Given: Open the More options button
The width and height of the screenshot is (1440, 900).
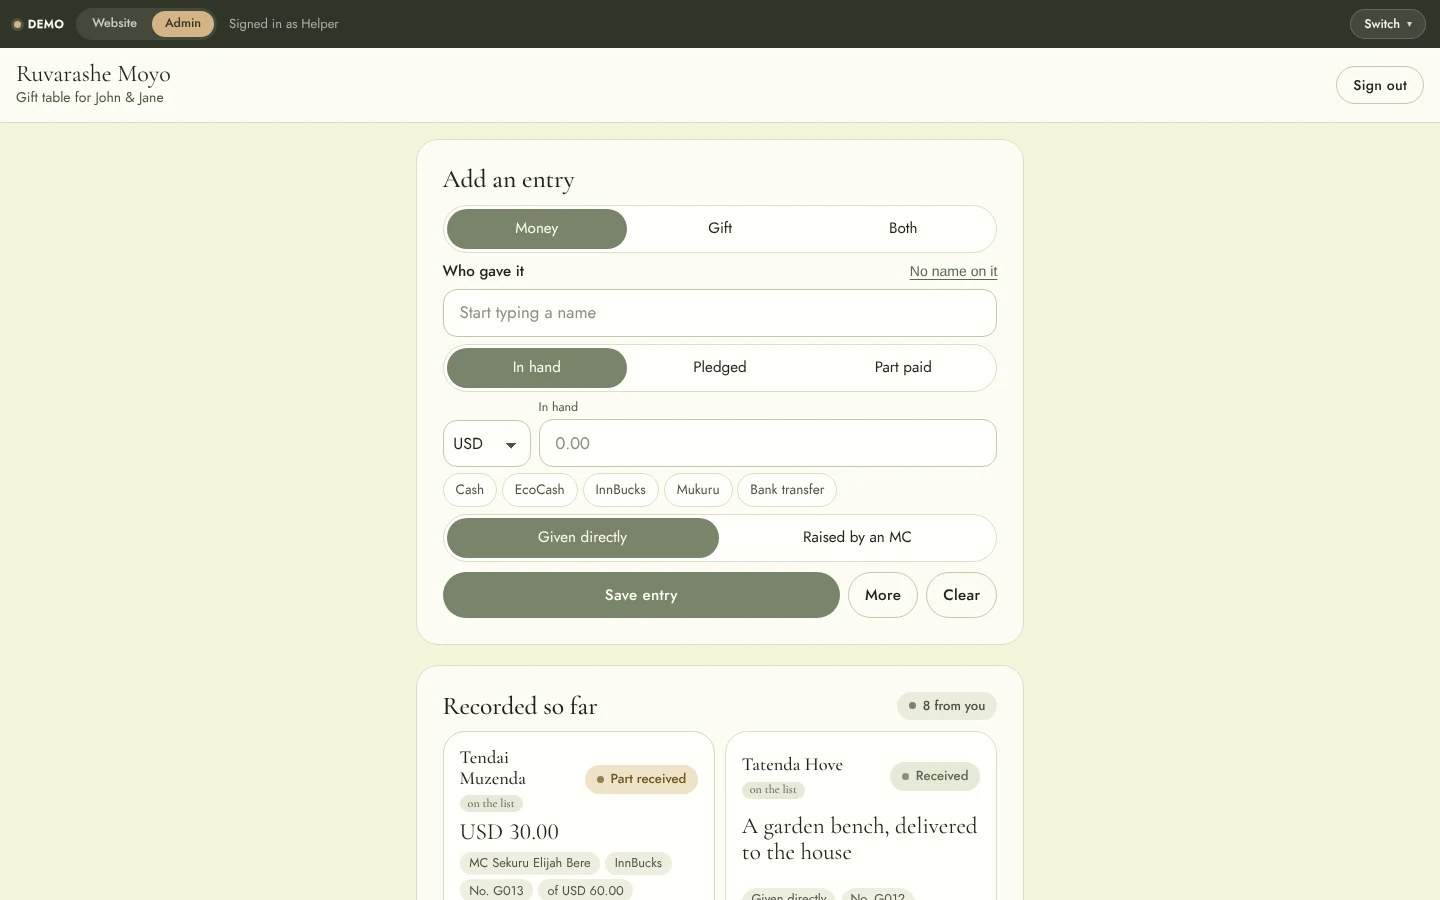Looking at the screenshot, I should coord(883,595).
